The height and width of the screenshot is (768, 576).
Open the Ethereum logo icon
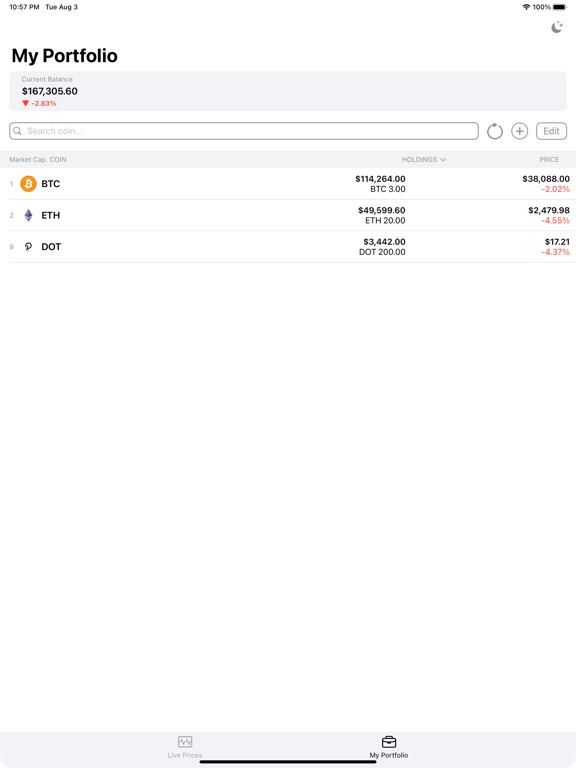tap(28, 215)
